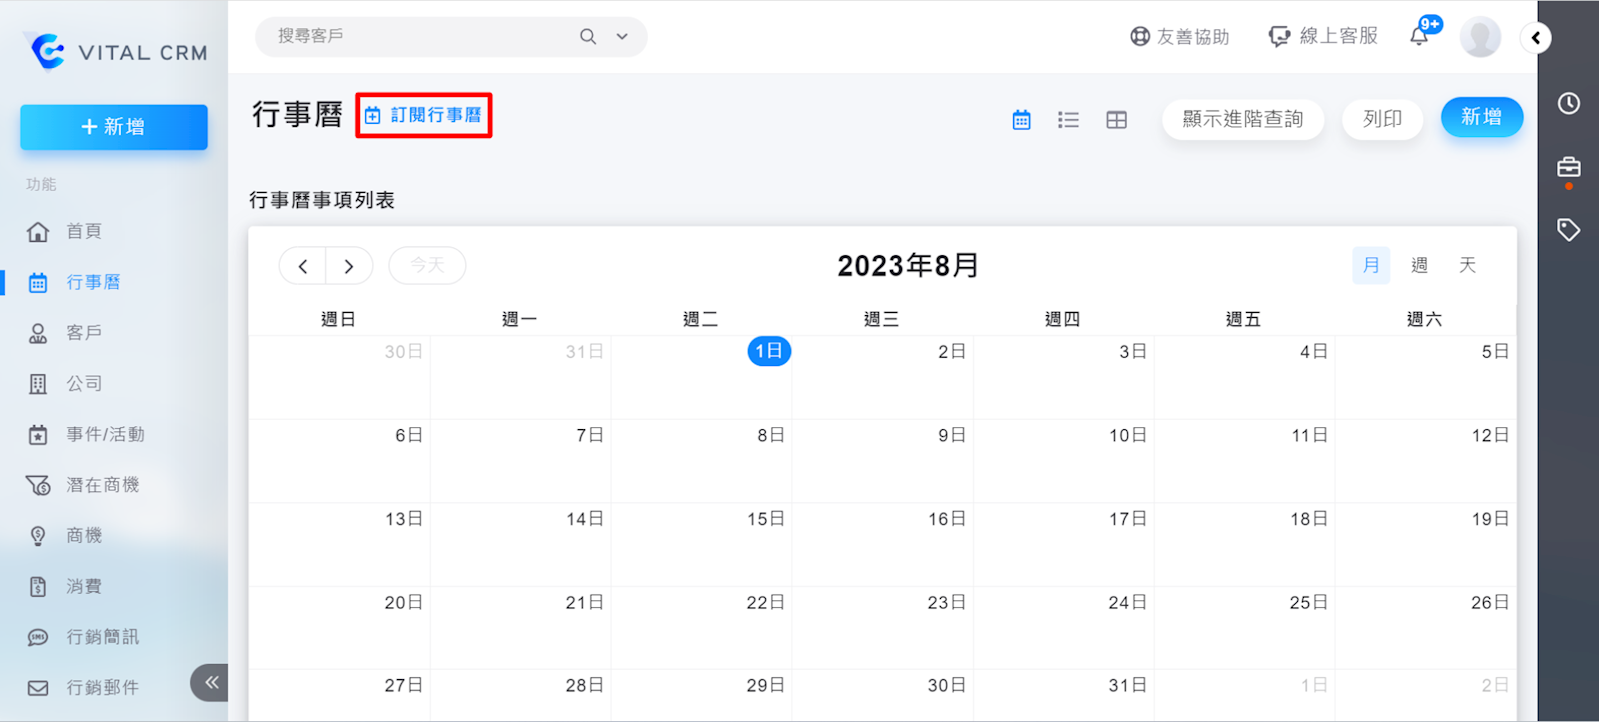Viewport: 1599px width, 722px height.
Task: Switch to list view icon
Action: click(x=1068, y=120)
